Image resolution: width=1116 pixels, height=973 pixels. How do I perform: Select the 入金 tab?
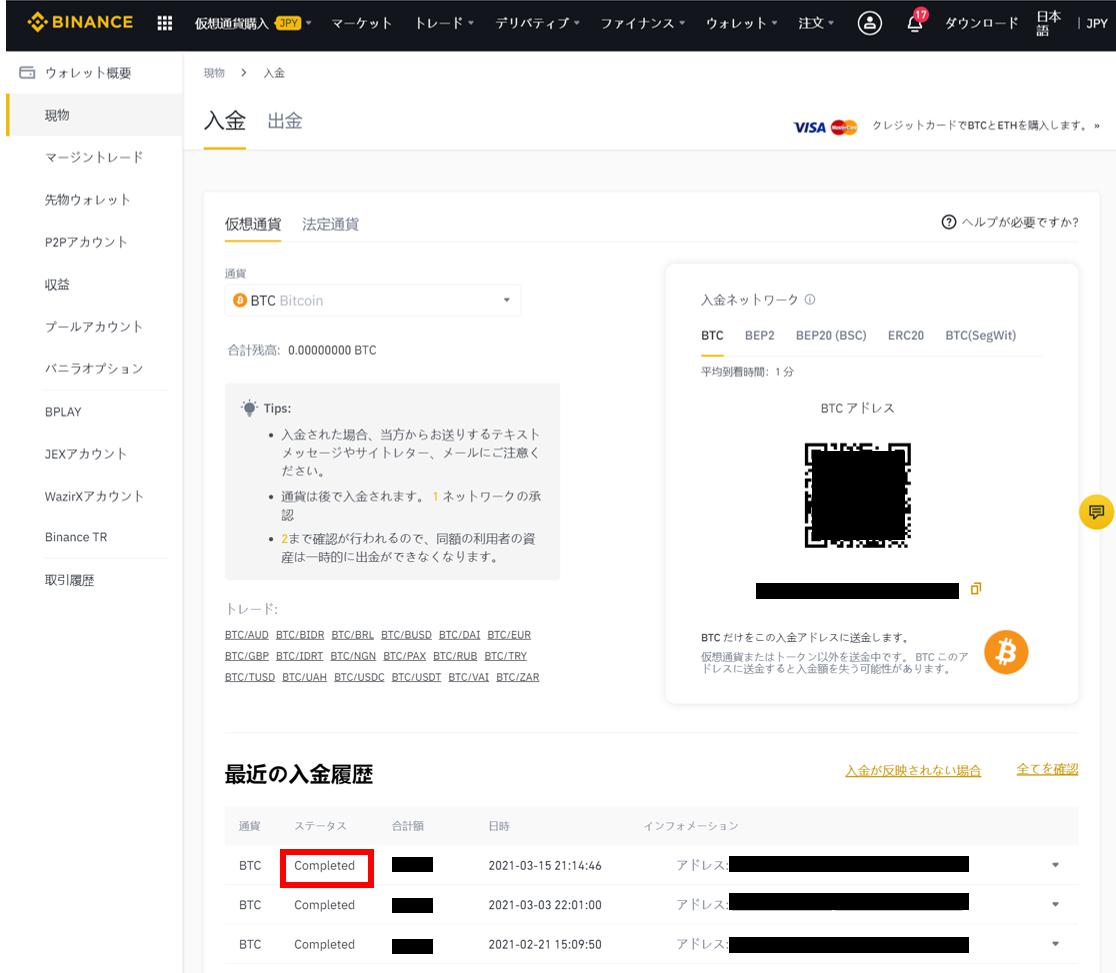[224, 121]
